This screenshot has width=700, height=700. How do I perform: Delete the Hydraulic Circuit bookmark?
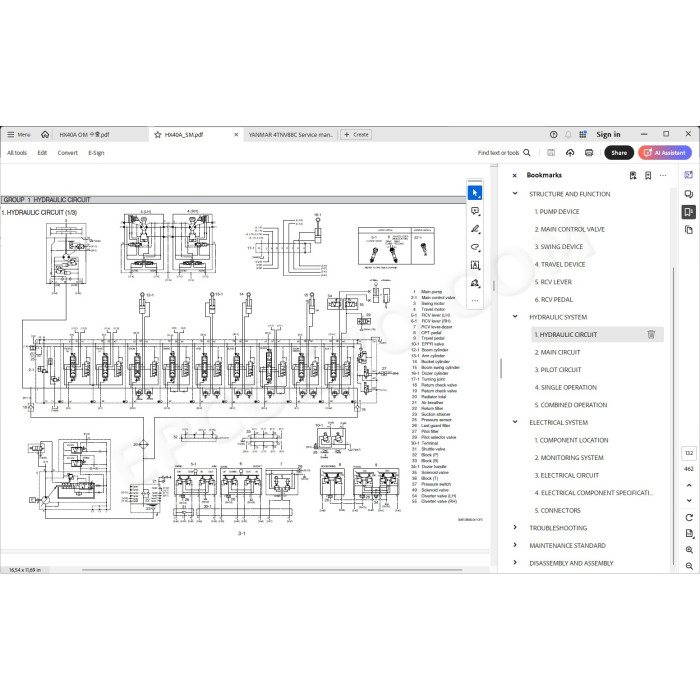point(651,334)
